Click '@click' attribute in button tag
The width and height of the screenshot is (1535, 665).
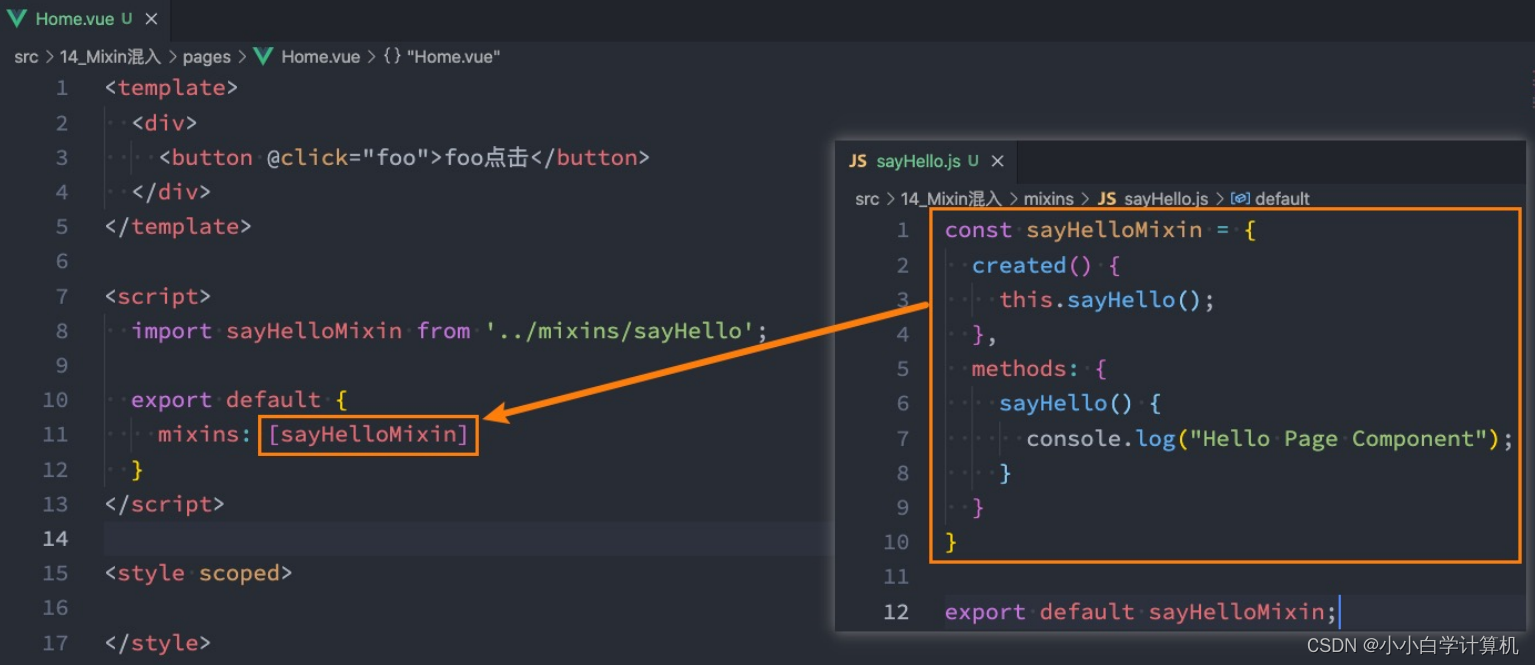coord(307,158)
